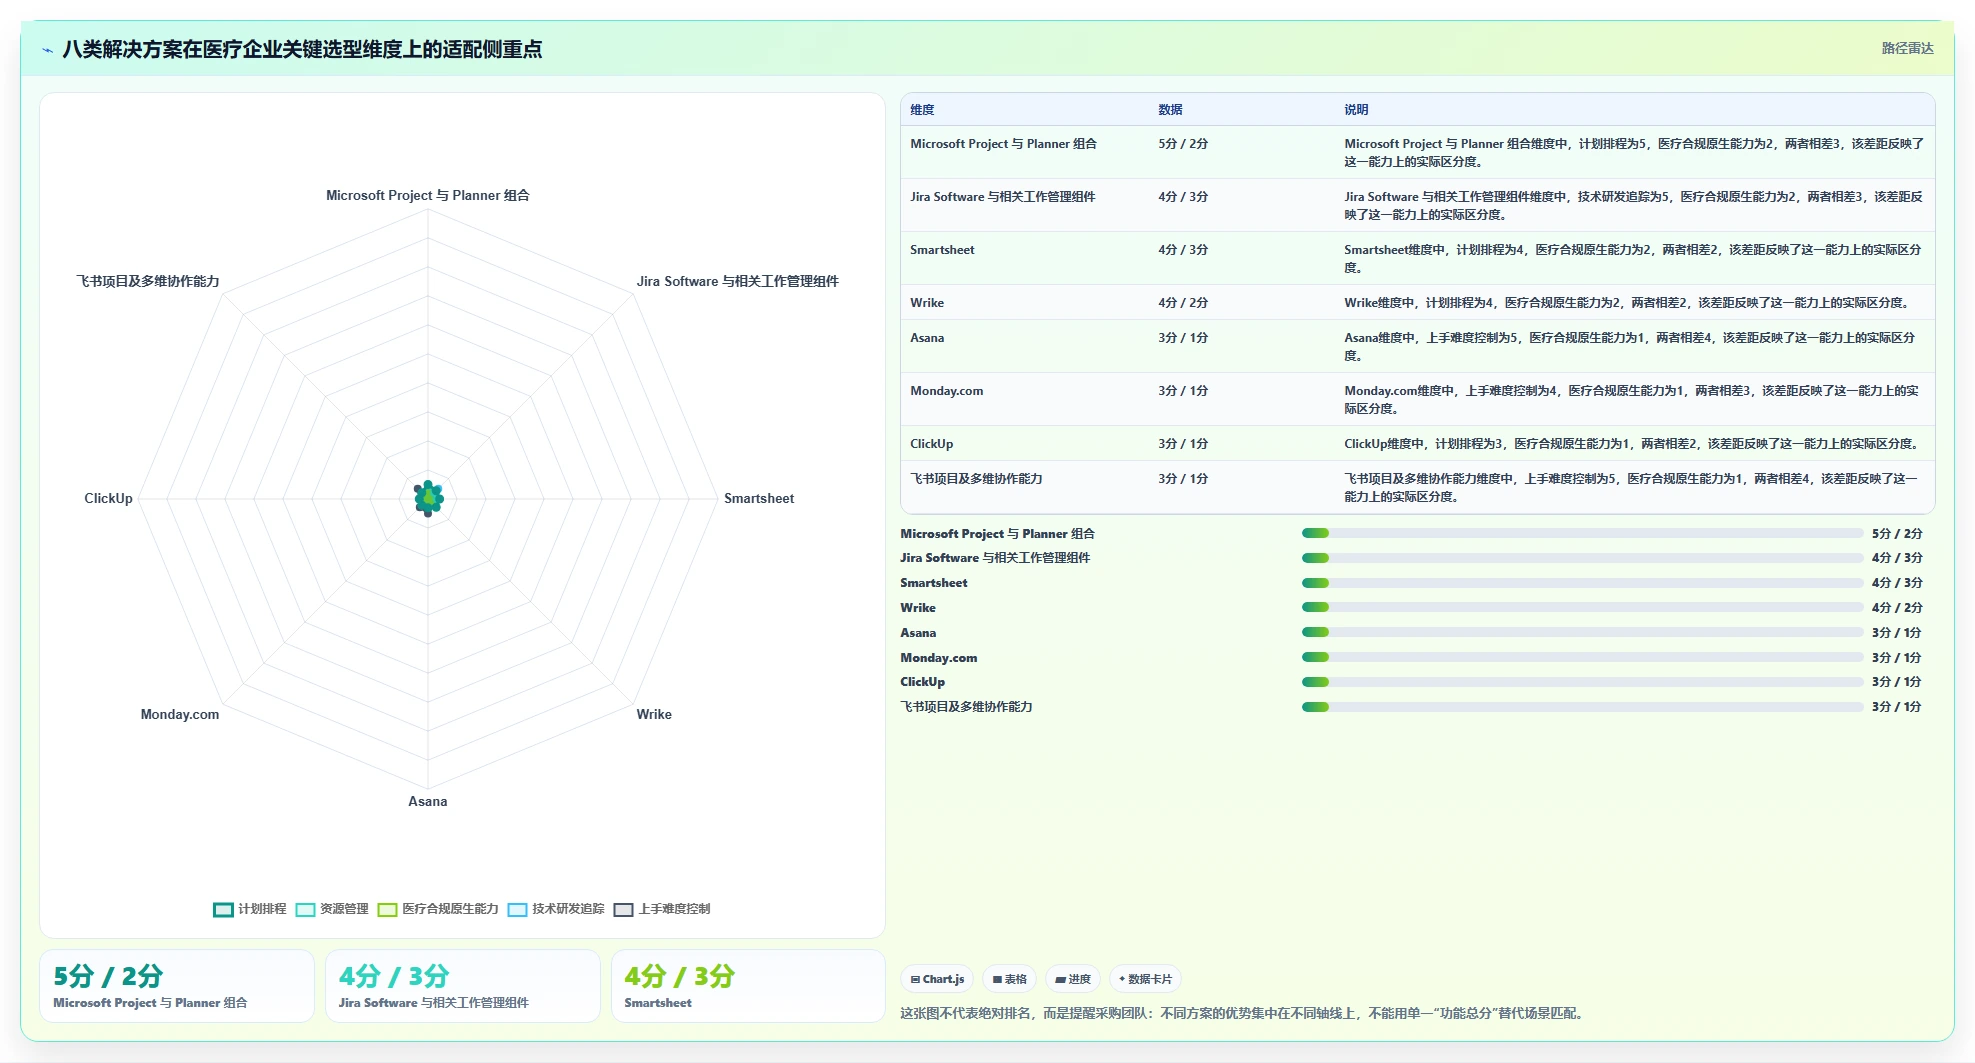Click the Monday.com cell in the table
Screen dimensions: 1975x1063
pos(946,391)
